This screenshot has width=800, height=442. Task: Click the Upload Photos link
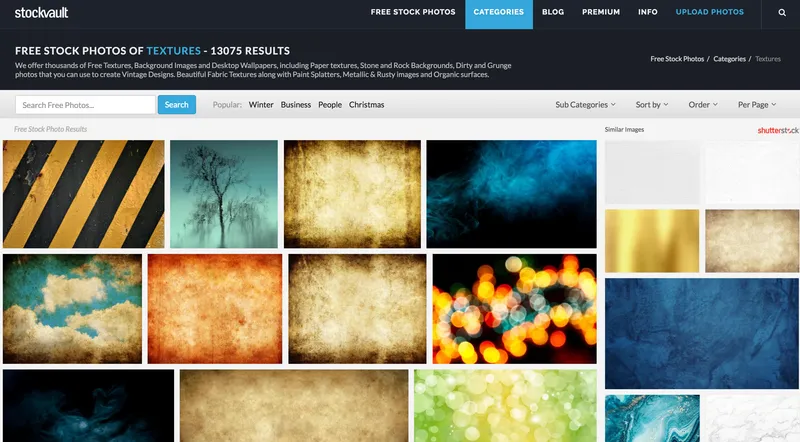coord(709,12)
